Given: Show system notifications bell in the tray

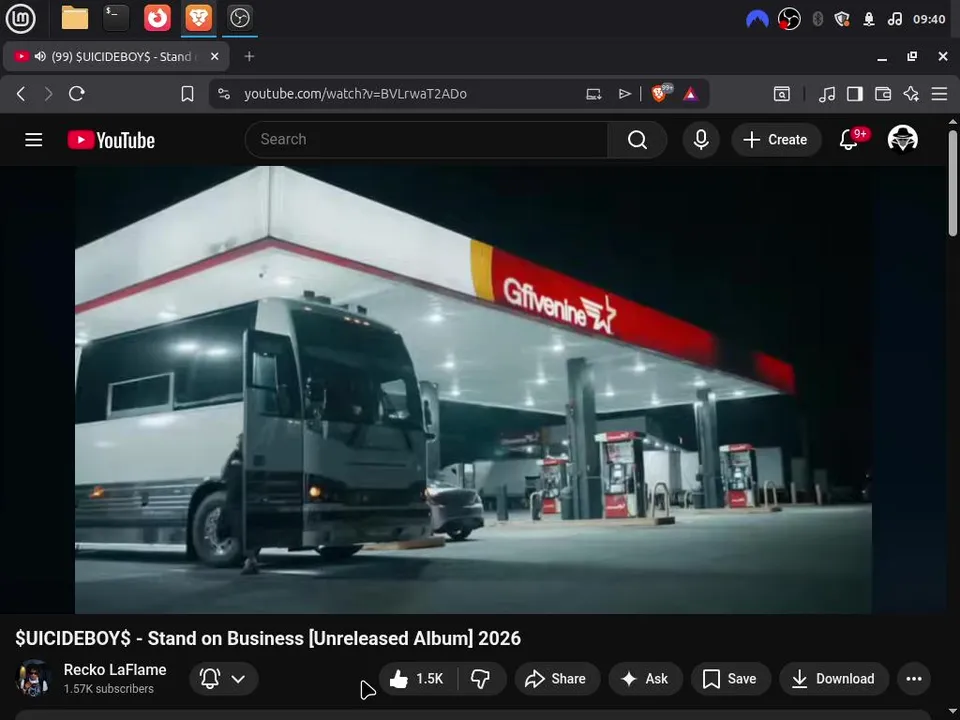Looking at the screenshot, I should (869, 19).
